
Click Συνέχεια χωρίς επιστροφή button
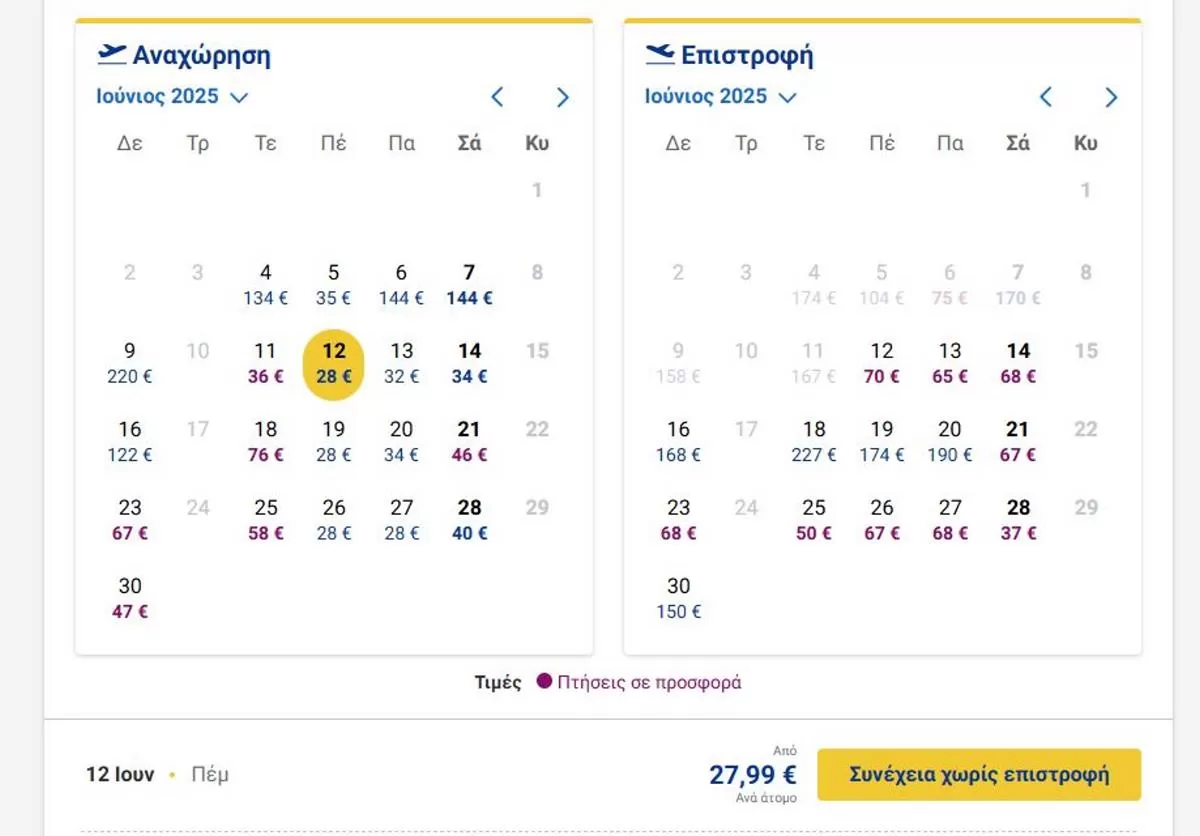979,775
